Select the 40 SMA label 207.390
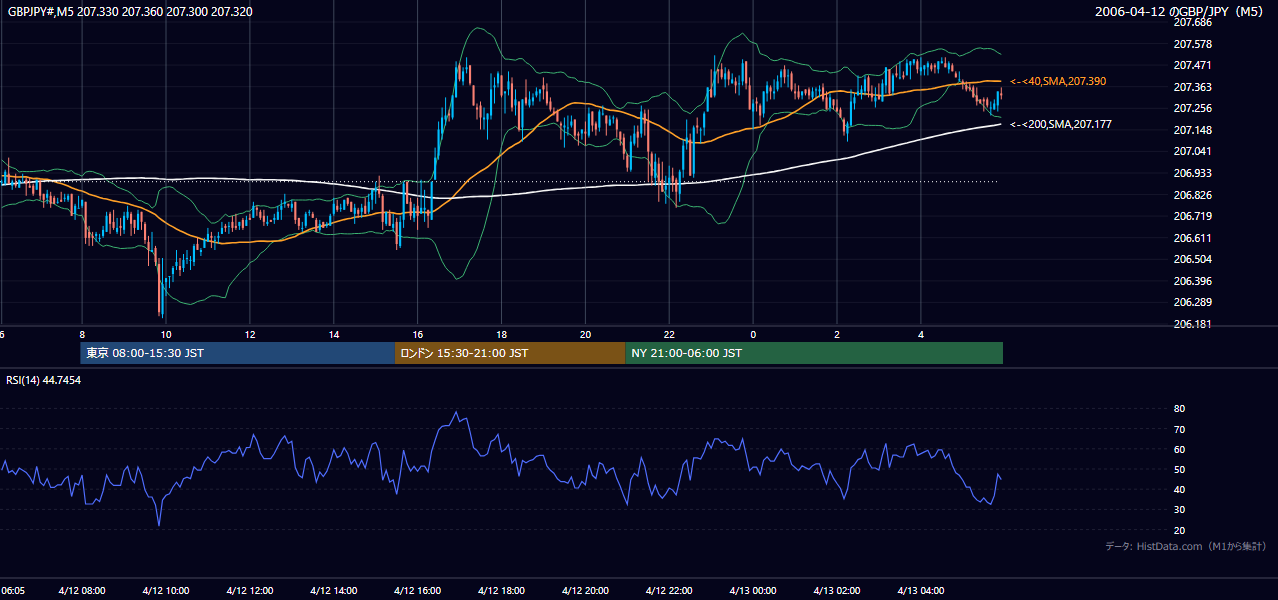This screenshot has height=600, width=1278. [1058, 81]
